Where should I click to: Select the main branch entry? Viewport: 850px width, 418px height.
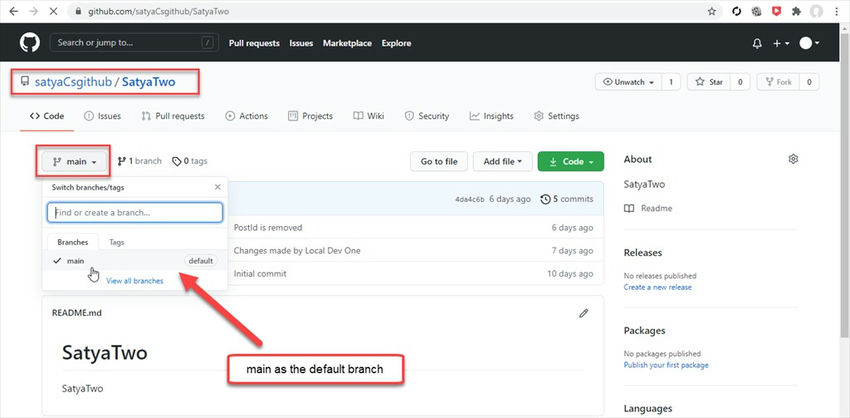click(135, 261)
